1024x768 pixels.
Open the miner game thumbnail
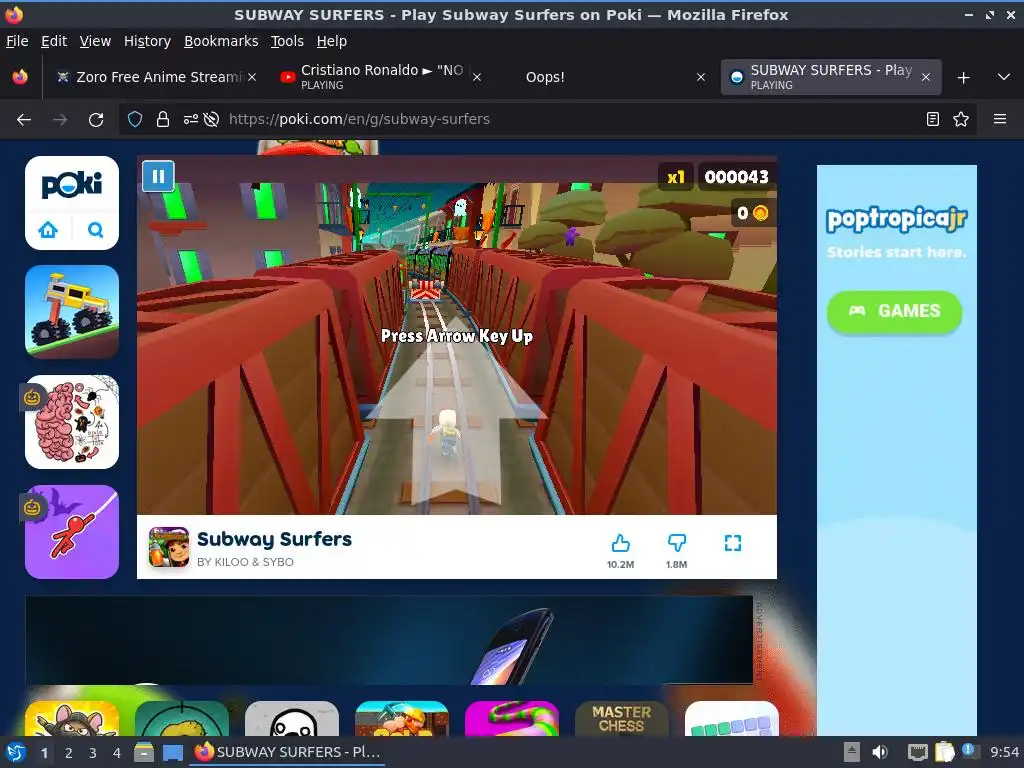(402, 718)
